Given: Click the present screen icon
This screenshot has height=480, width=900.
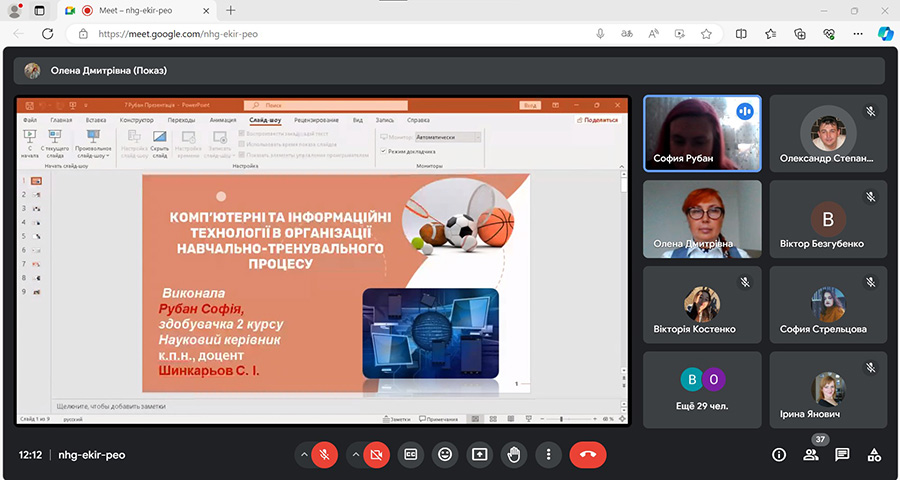Looking at the screenshot, I should (x=479, y=454).
